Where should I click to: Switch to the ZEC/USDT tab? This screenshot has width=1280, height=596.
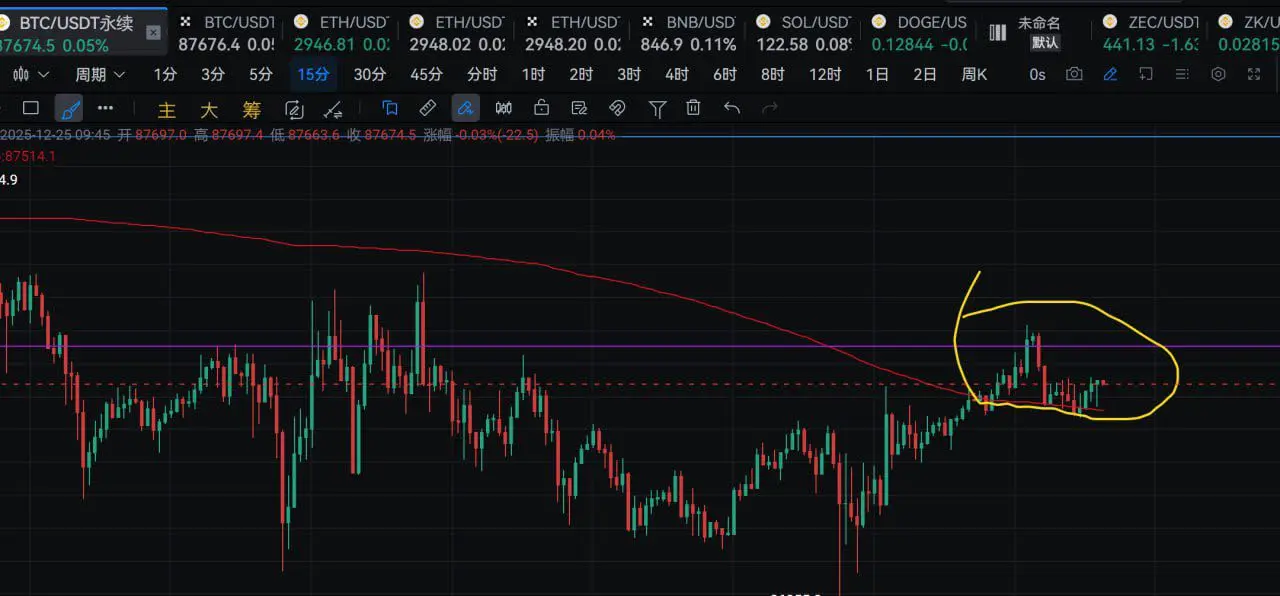point(1150,33)
